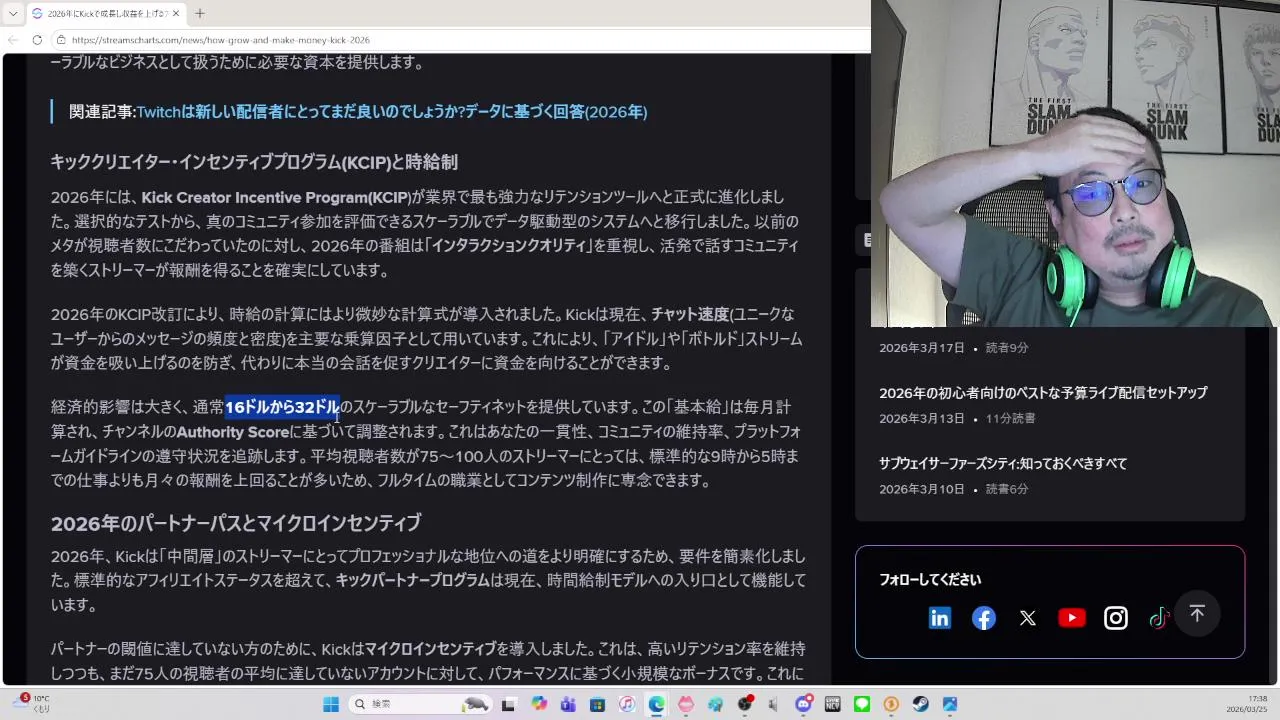The width and height of the screenshot is (1280, 720).
Task: Click the site info lock icon in address bar
Action: [61, 40]
